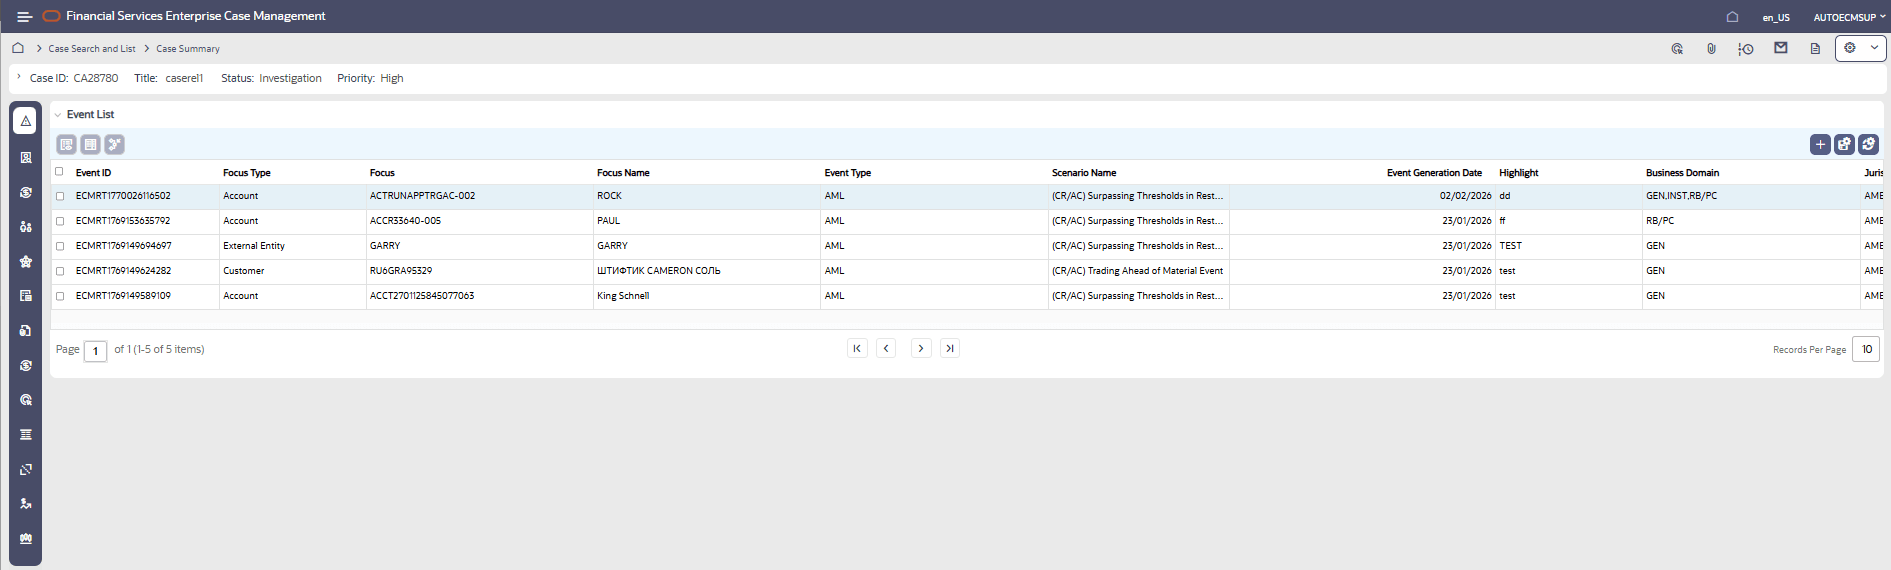
Task: Go to the first page
Action: [857, 348]
